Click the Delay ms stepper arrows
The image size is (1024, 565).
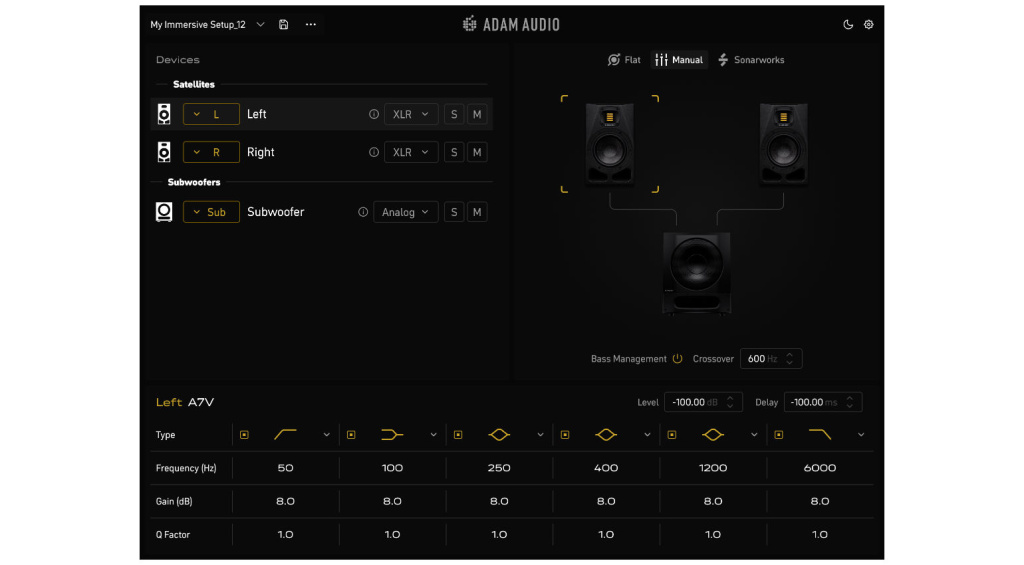(850, 402)
